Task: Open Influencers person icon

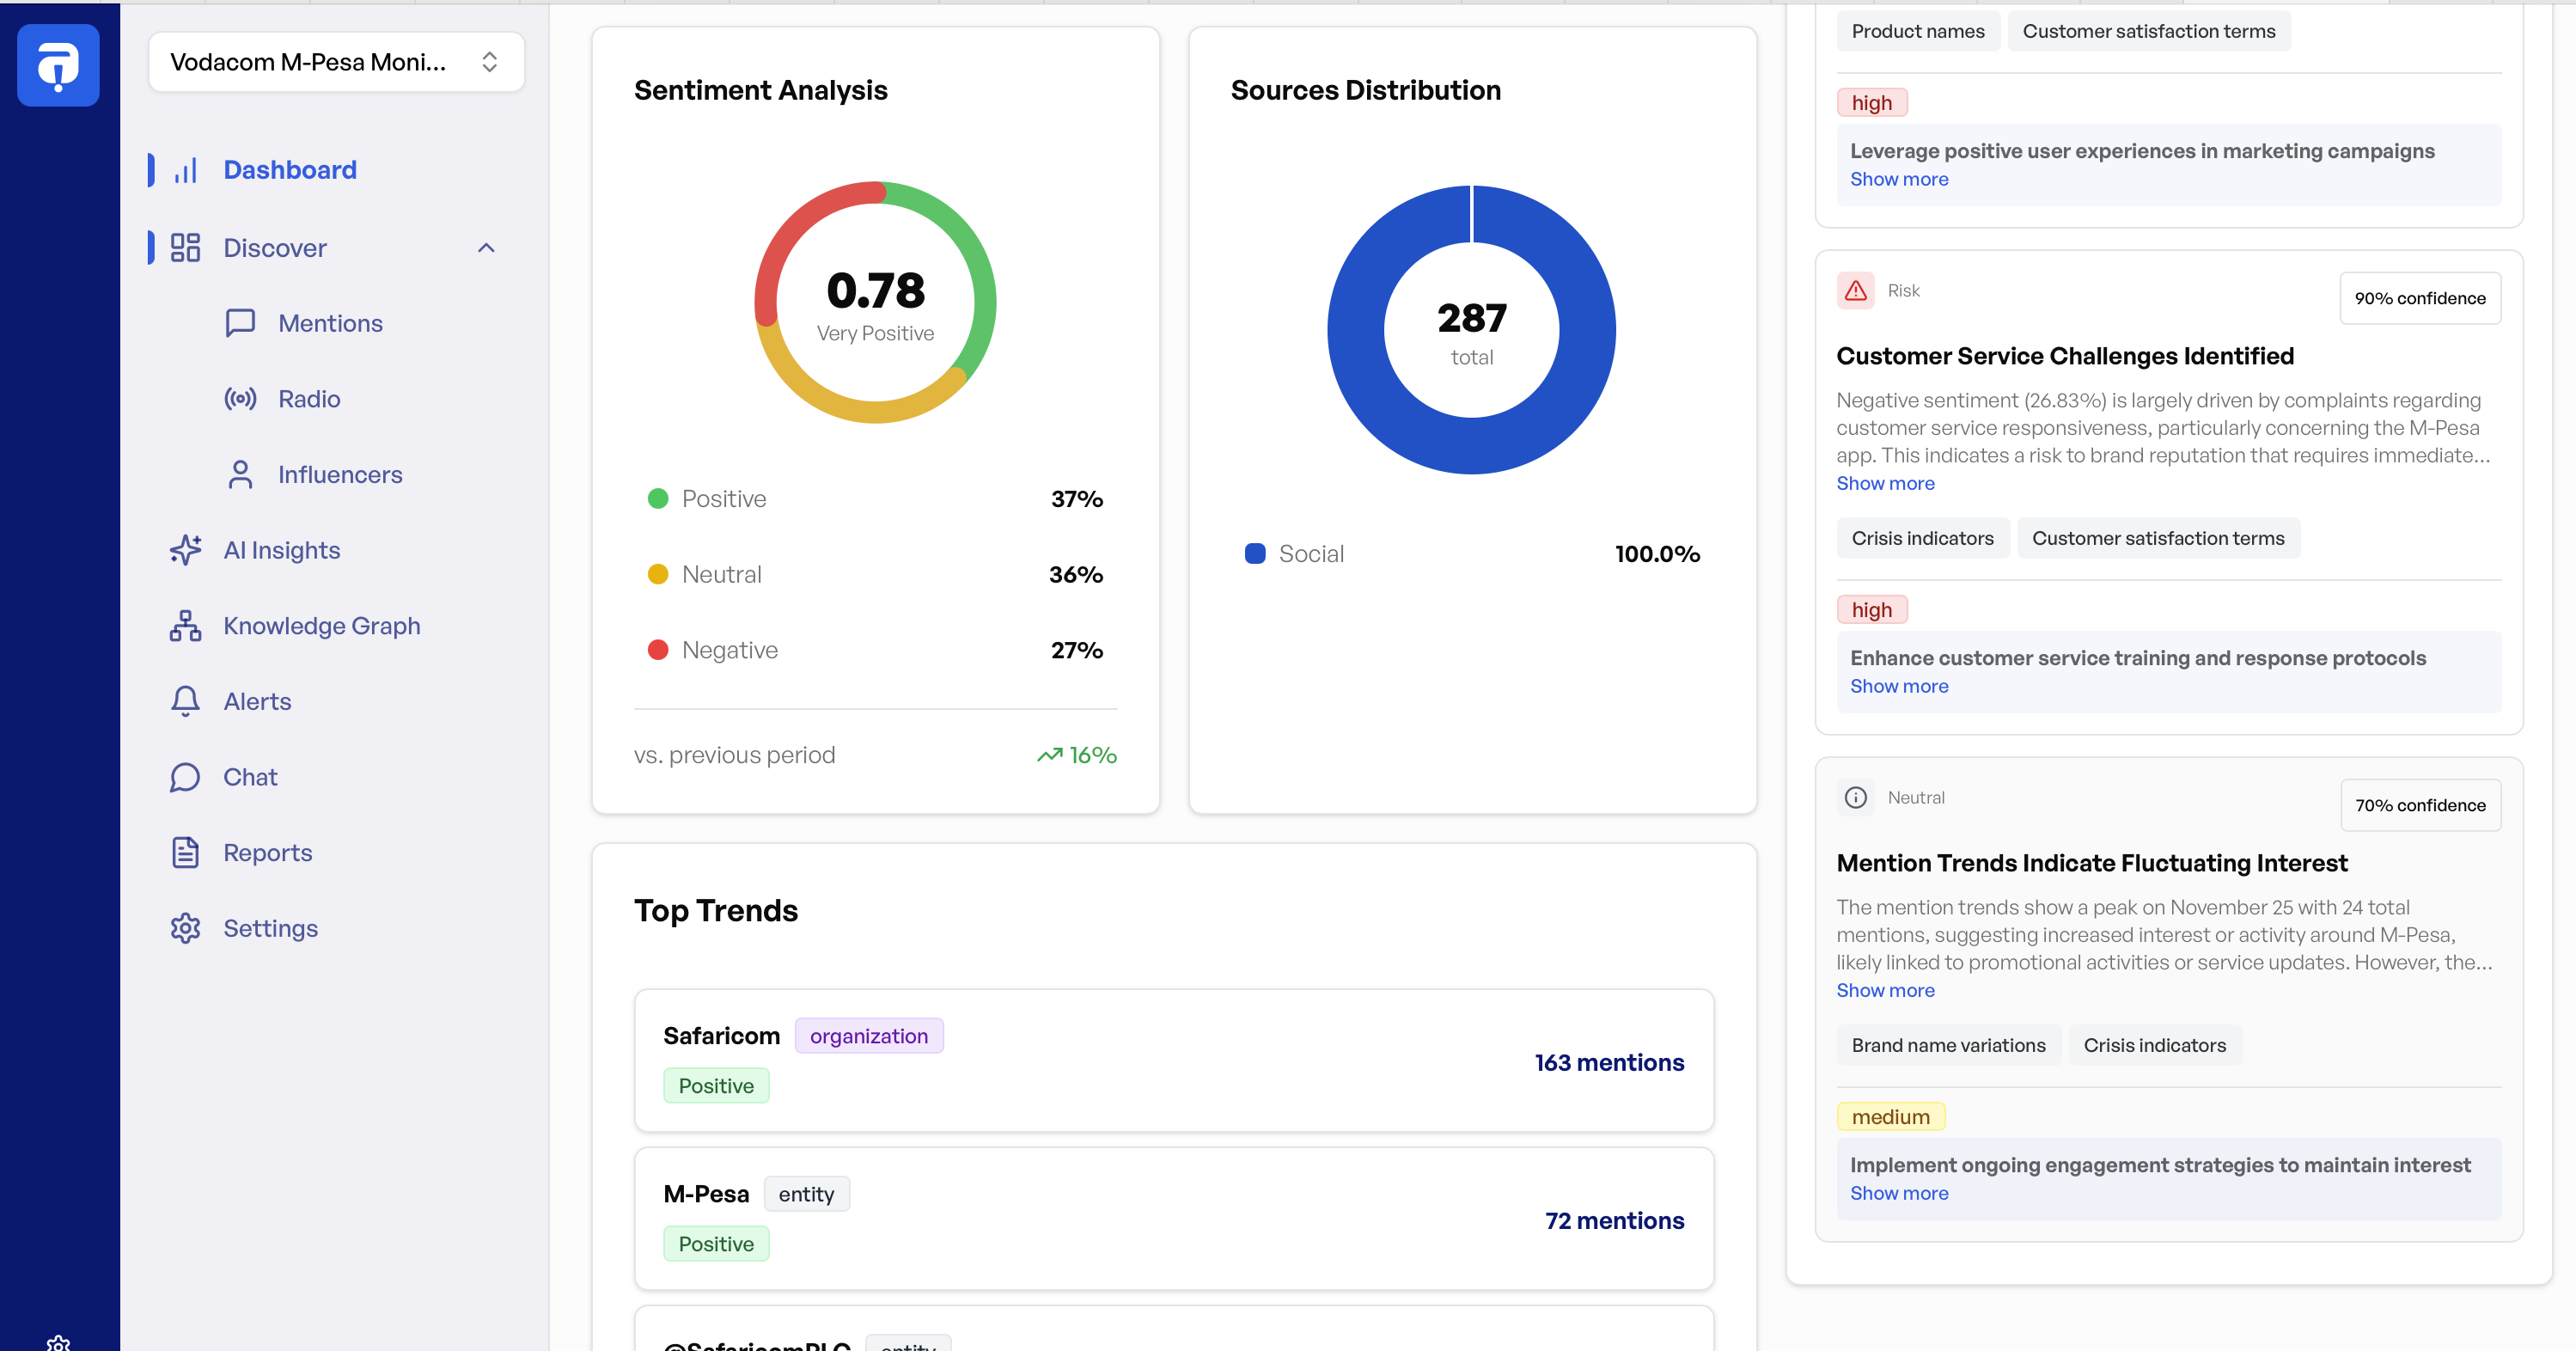Action: point(240,474)
